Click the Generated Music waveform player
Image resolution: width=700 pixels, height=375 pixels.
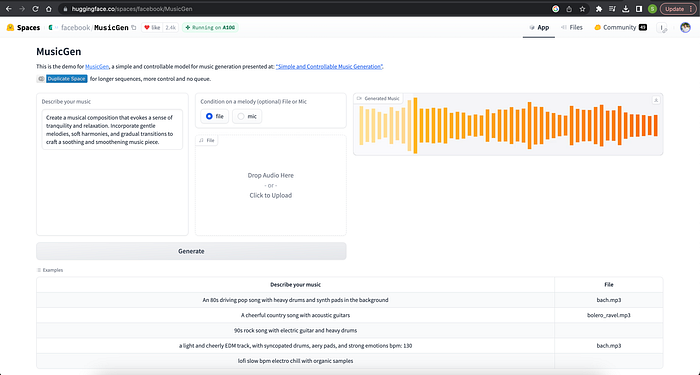pyautogui.click(x=508, y=125)
